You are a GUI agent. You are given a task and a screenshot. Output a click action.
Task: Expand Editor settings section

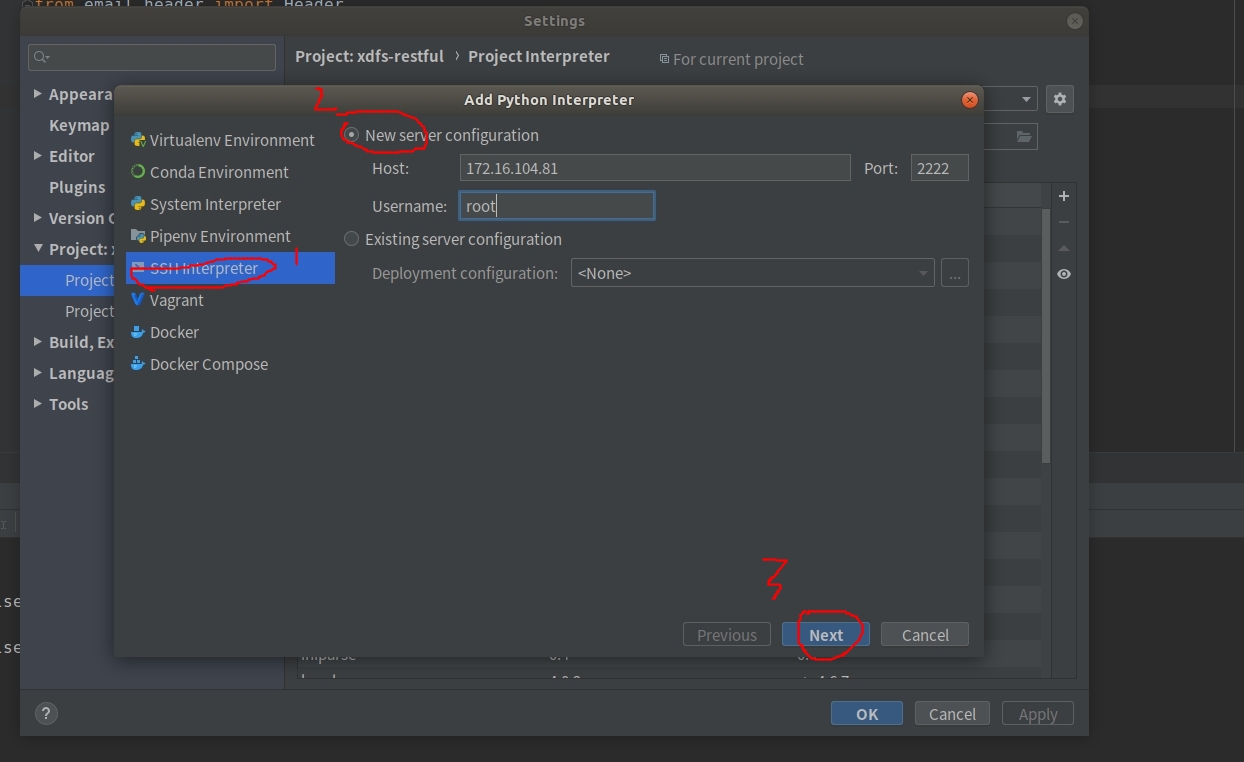(x=38, y=155)
